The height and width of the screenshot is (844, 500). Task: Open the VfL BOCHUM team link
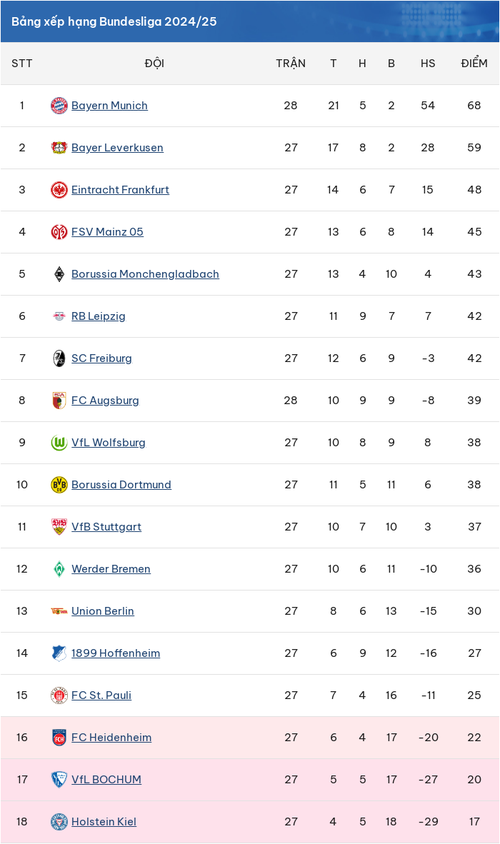(x=107, y=779)
